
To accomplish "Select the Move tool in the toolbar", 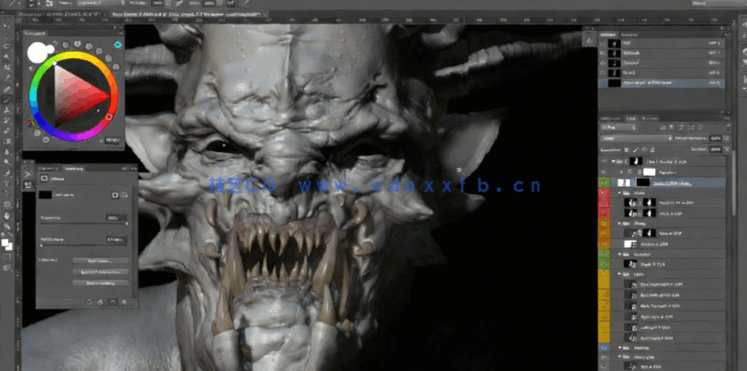I will tap(7, 26).
